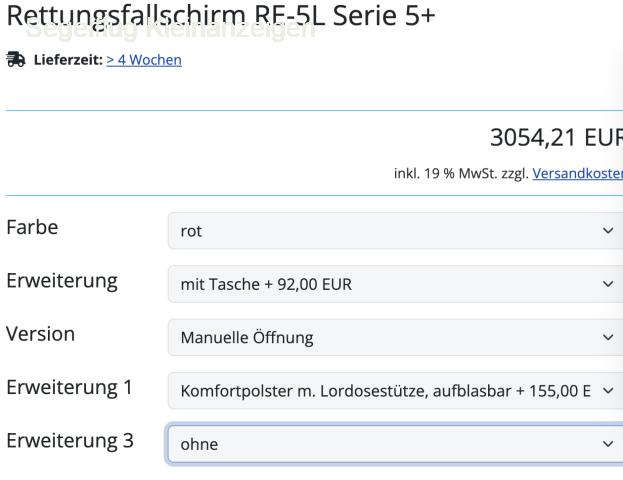Click the delivery truck icon
Image resolution: width=623 pixels, height=480 pixels.
[x=14, y=60]
